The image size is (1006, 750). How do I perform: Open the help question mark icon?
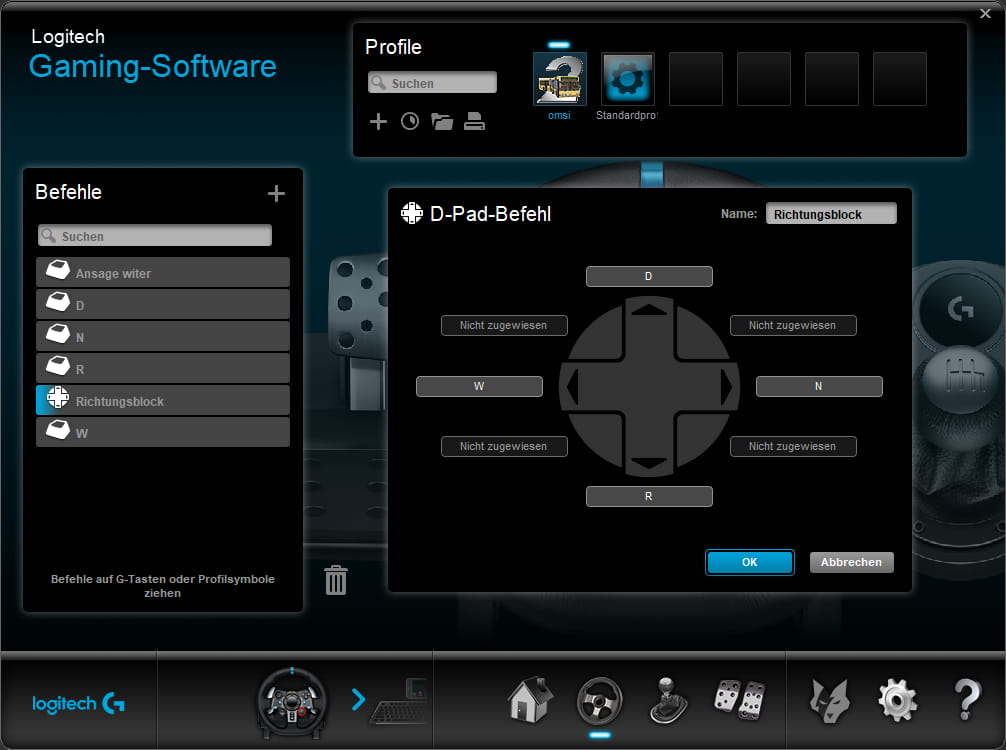[966, 700]
